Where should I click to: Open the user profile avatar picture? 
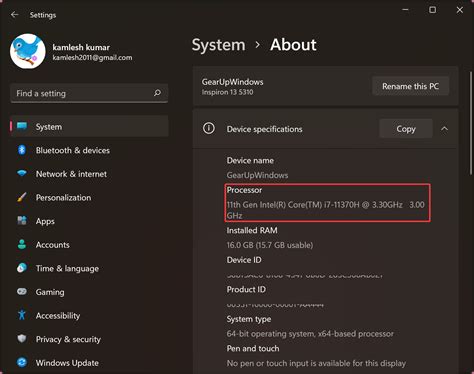[28, 51]
